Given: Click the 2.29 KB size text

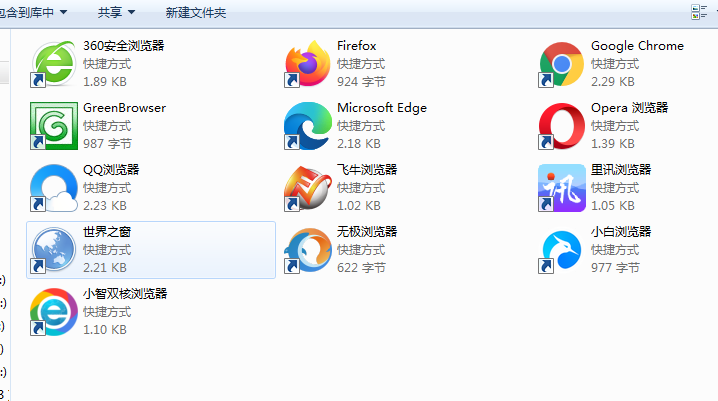Looking at the screenshot, I should point(613,82).
